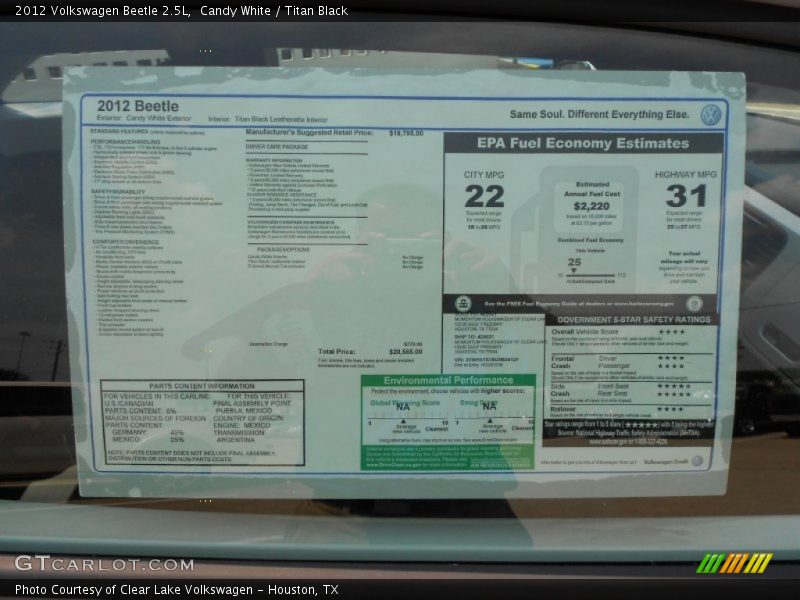Click the "GOVERNMENT 5-STAR SAFETY RATINGS" header
The image size is (800, 600).
tap(634, 319)
